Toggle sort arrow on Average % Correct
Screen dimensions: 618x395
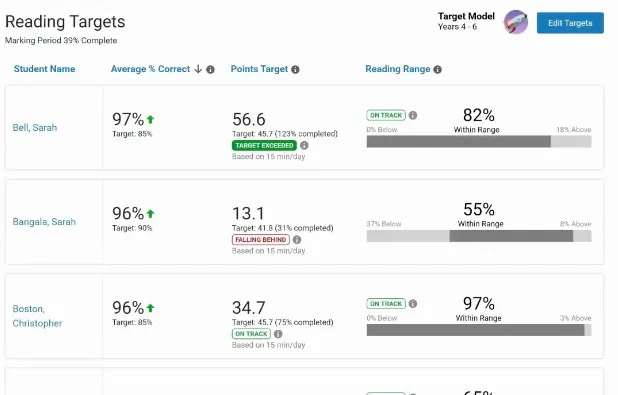point(198,69)
